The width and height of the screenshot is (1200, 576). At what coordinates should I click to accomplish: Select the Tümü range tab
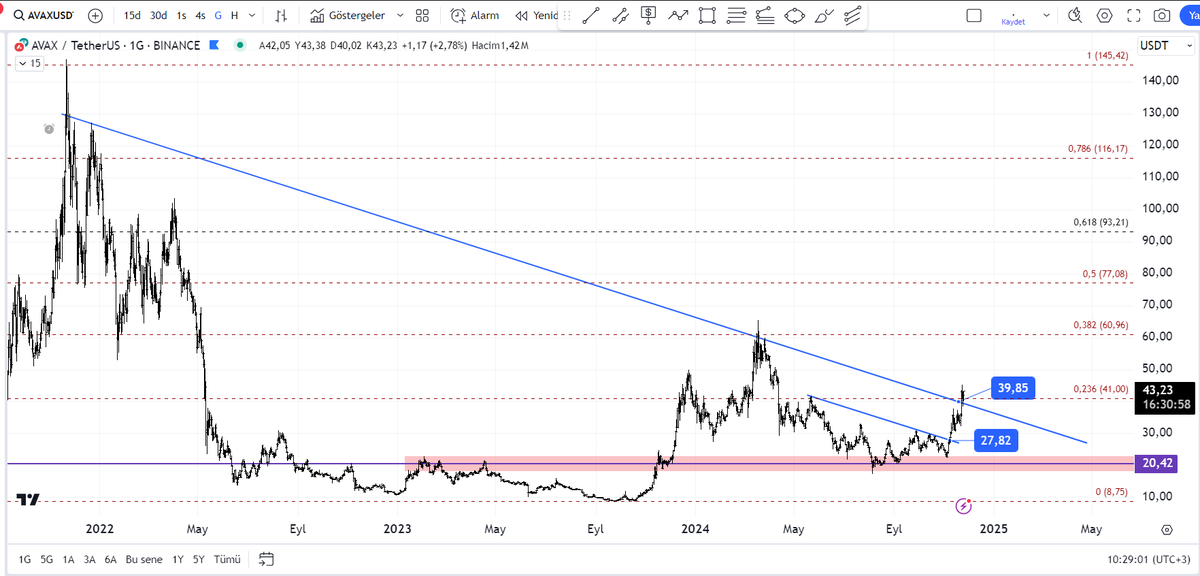point(225,560)
